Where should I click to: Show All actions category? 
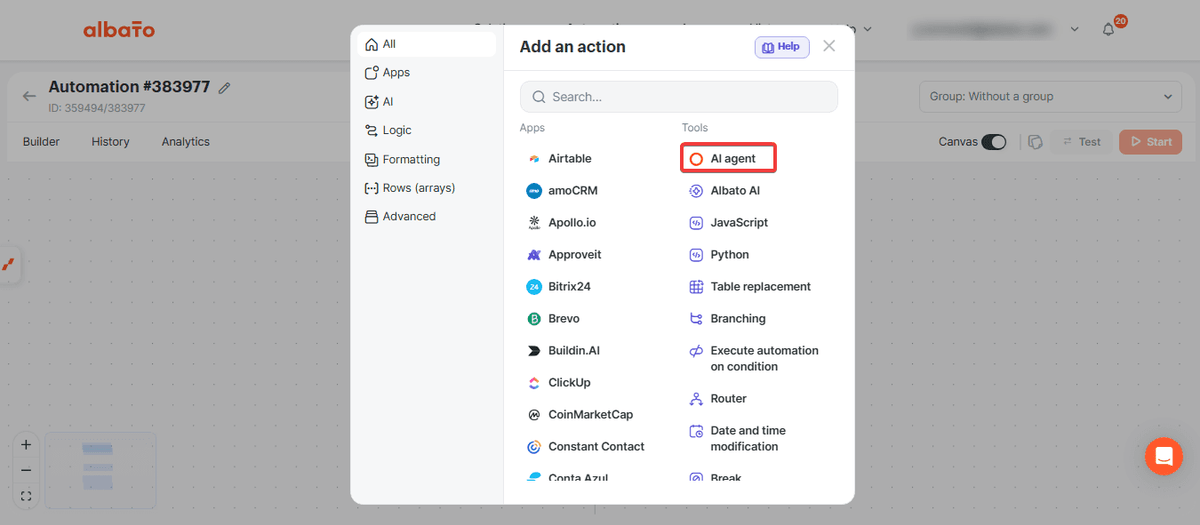pyautogui.click(x=427, y=44)
